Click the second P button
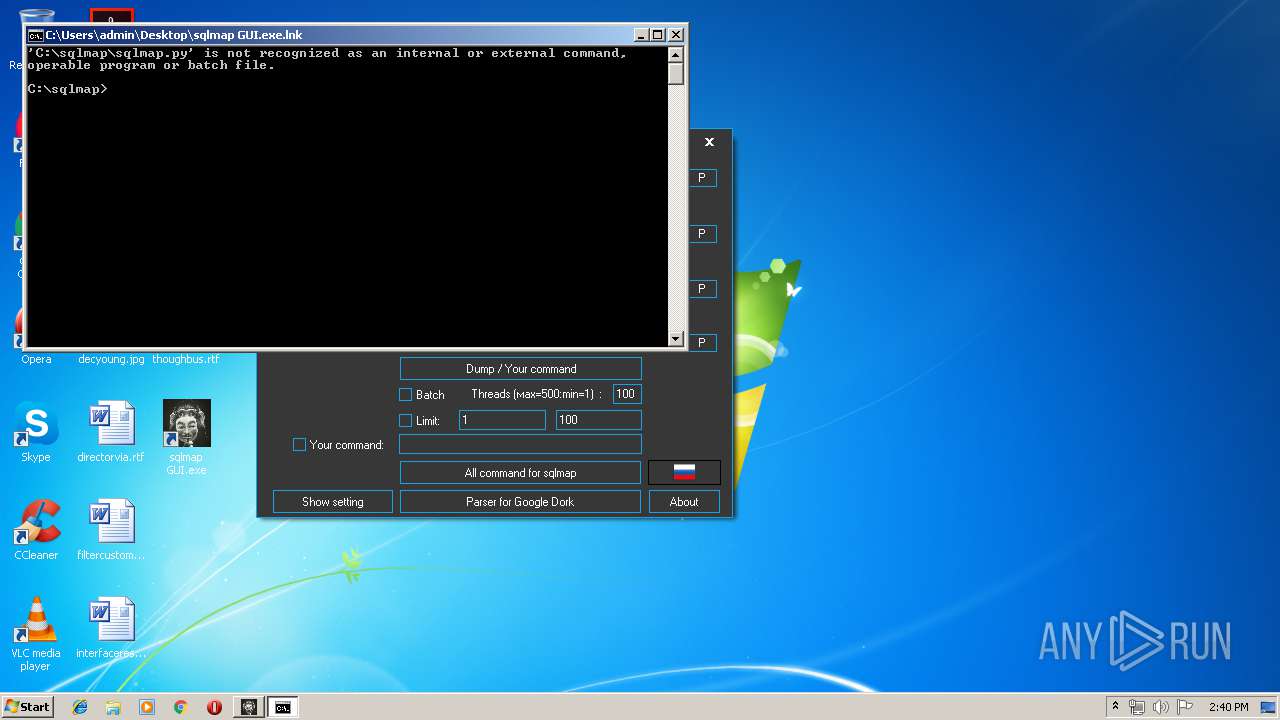The height and width of the screenshot is (720, 1280). point(702,233)
